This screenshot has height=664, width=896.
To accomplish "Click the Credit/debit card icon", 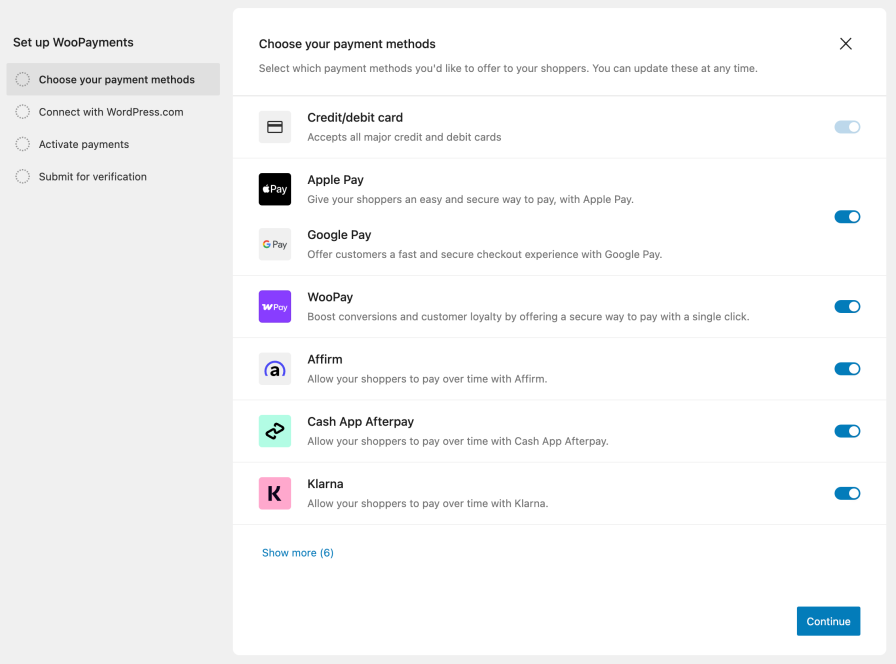I will [275, 127].
